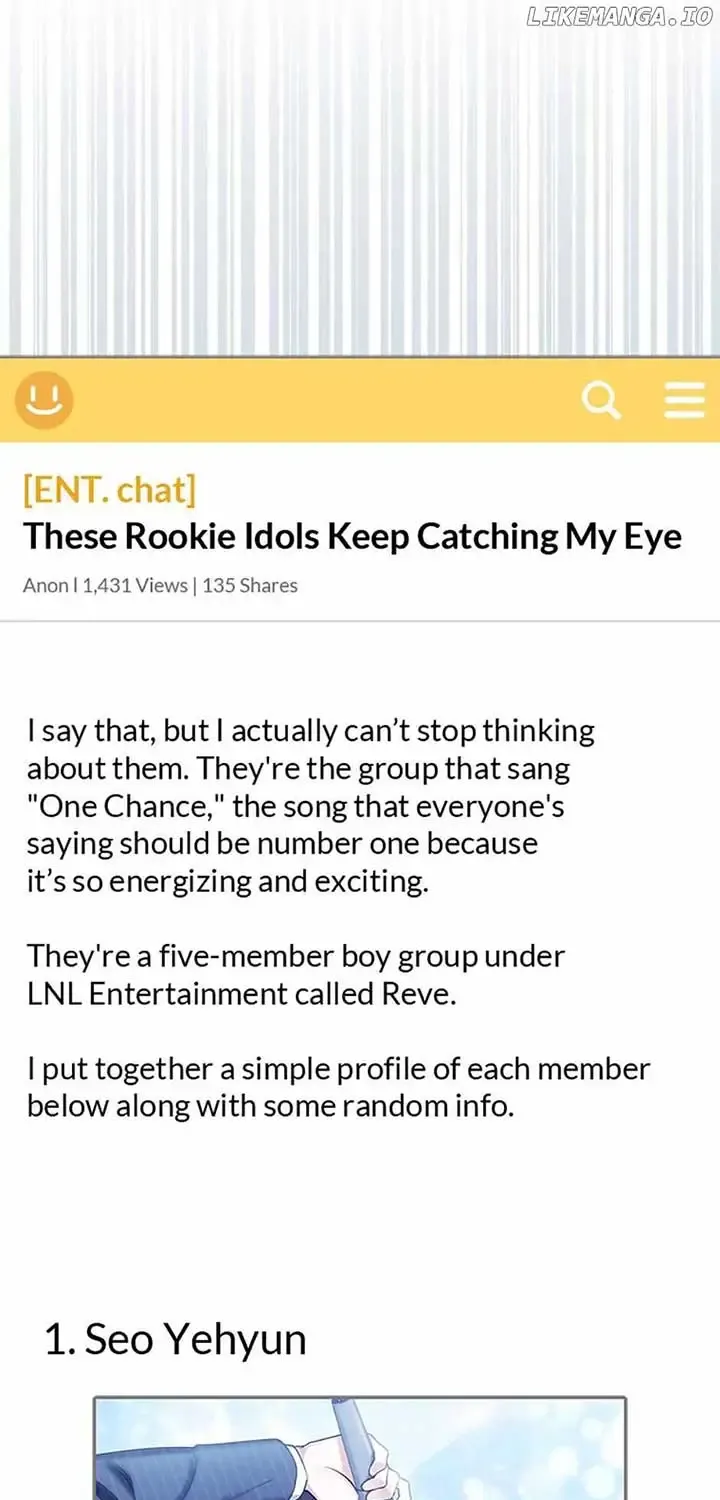Click the paragraph mentioning One Chance

(311, 806)
